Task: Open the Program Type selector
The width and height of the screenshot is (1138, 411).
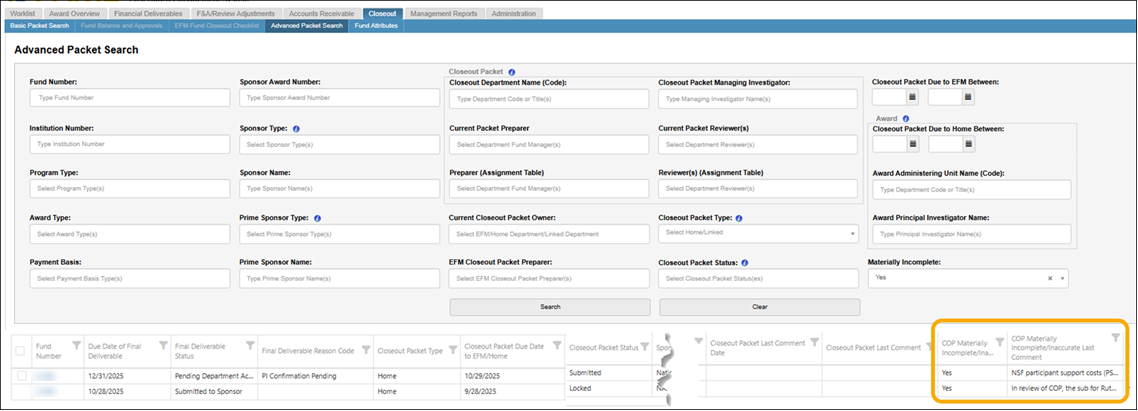Action: coord(130,189)
